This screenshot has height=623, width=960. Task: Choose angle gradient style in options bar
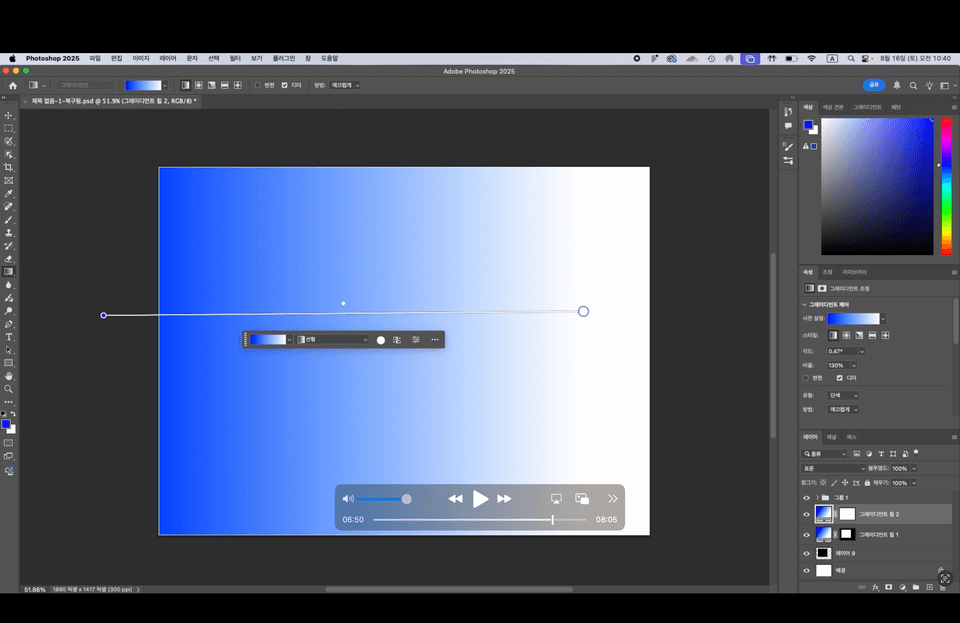[x=211, y=85]
